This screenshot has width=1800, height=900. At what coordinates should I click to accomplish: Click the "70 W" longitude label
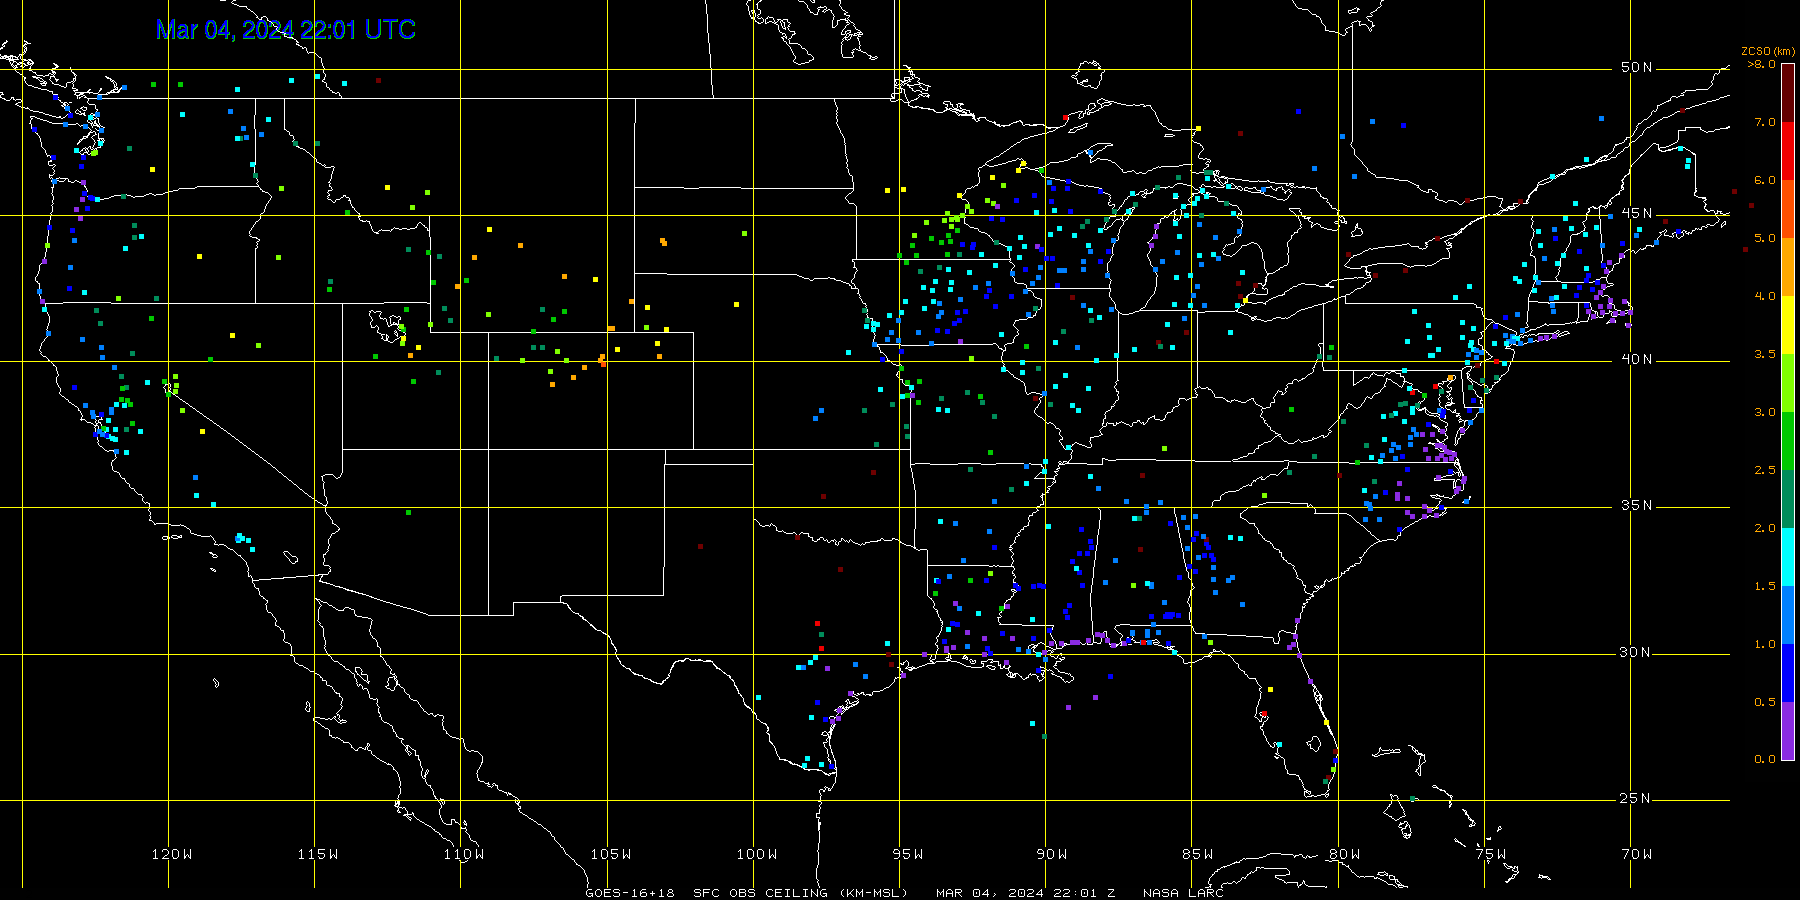pyautogui.click(x=1637, y=854)
